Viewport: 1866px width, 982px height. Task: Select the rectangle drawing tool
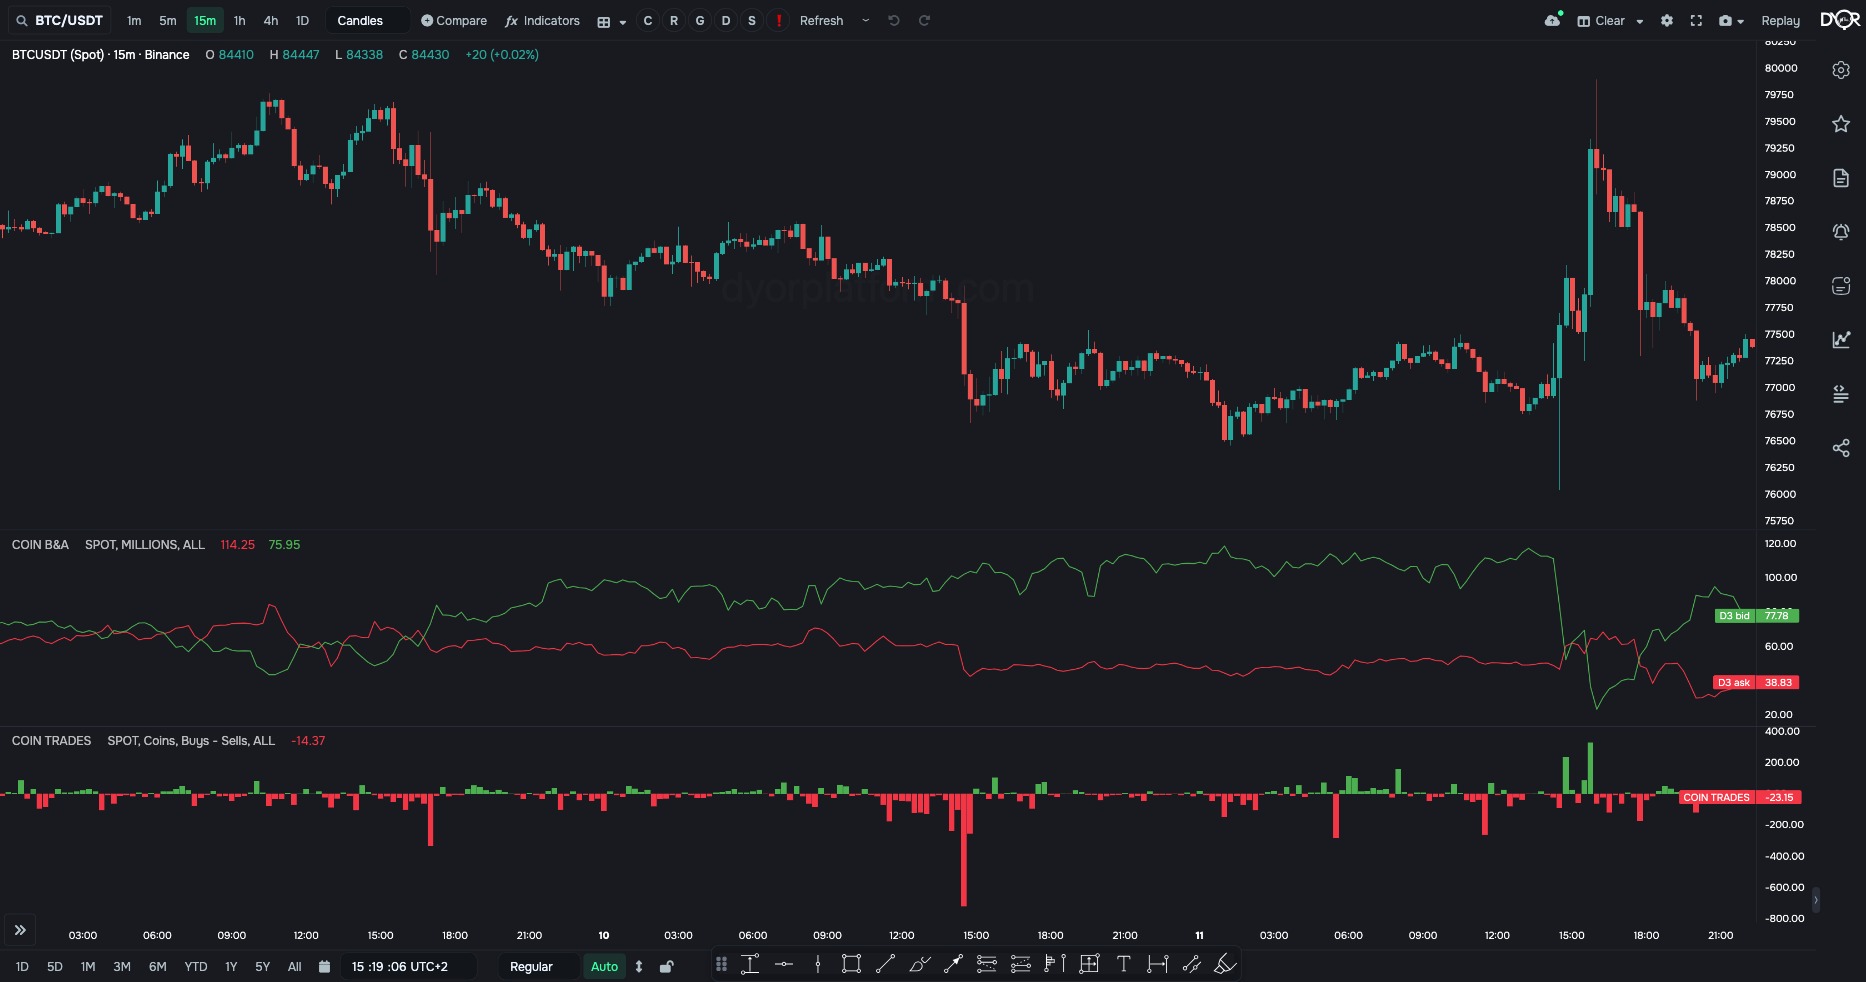[x=851, y=964]
